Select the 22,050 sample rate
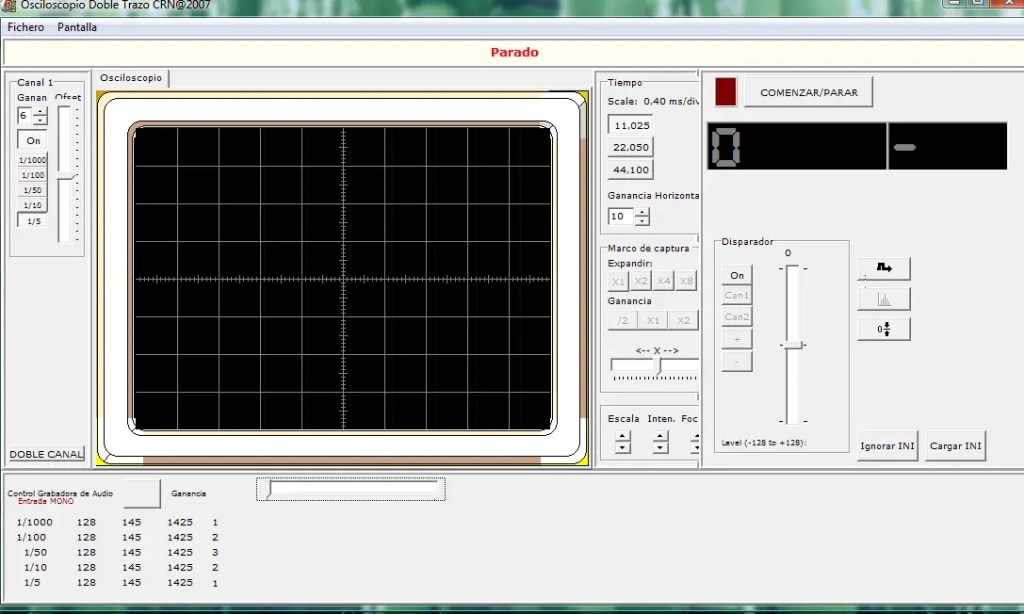Screen dimensions: 1024x614 [x=631, y=147]
